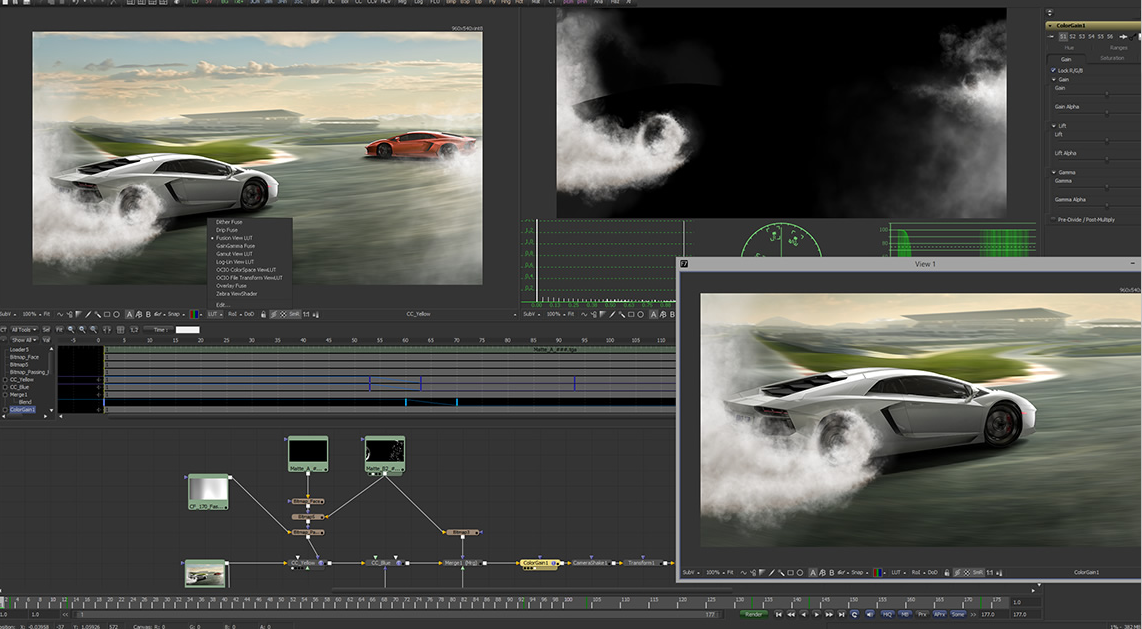This screenshot has height=629, width=1142.
Task: Collapse the Gain section in ColorGain1
Action: (x=1054, y=80)
